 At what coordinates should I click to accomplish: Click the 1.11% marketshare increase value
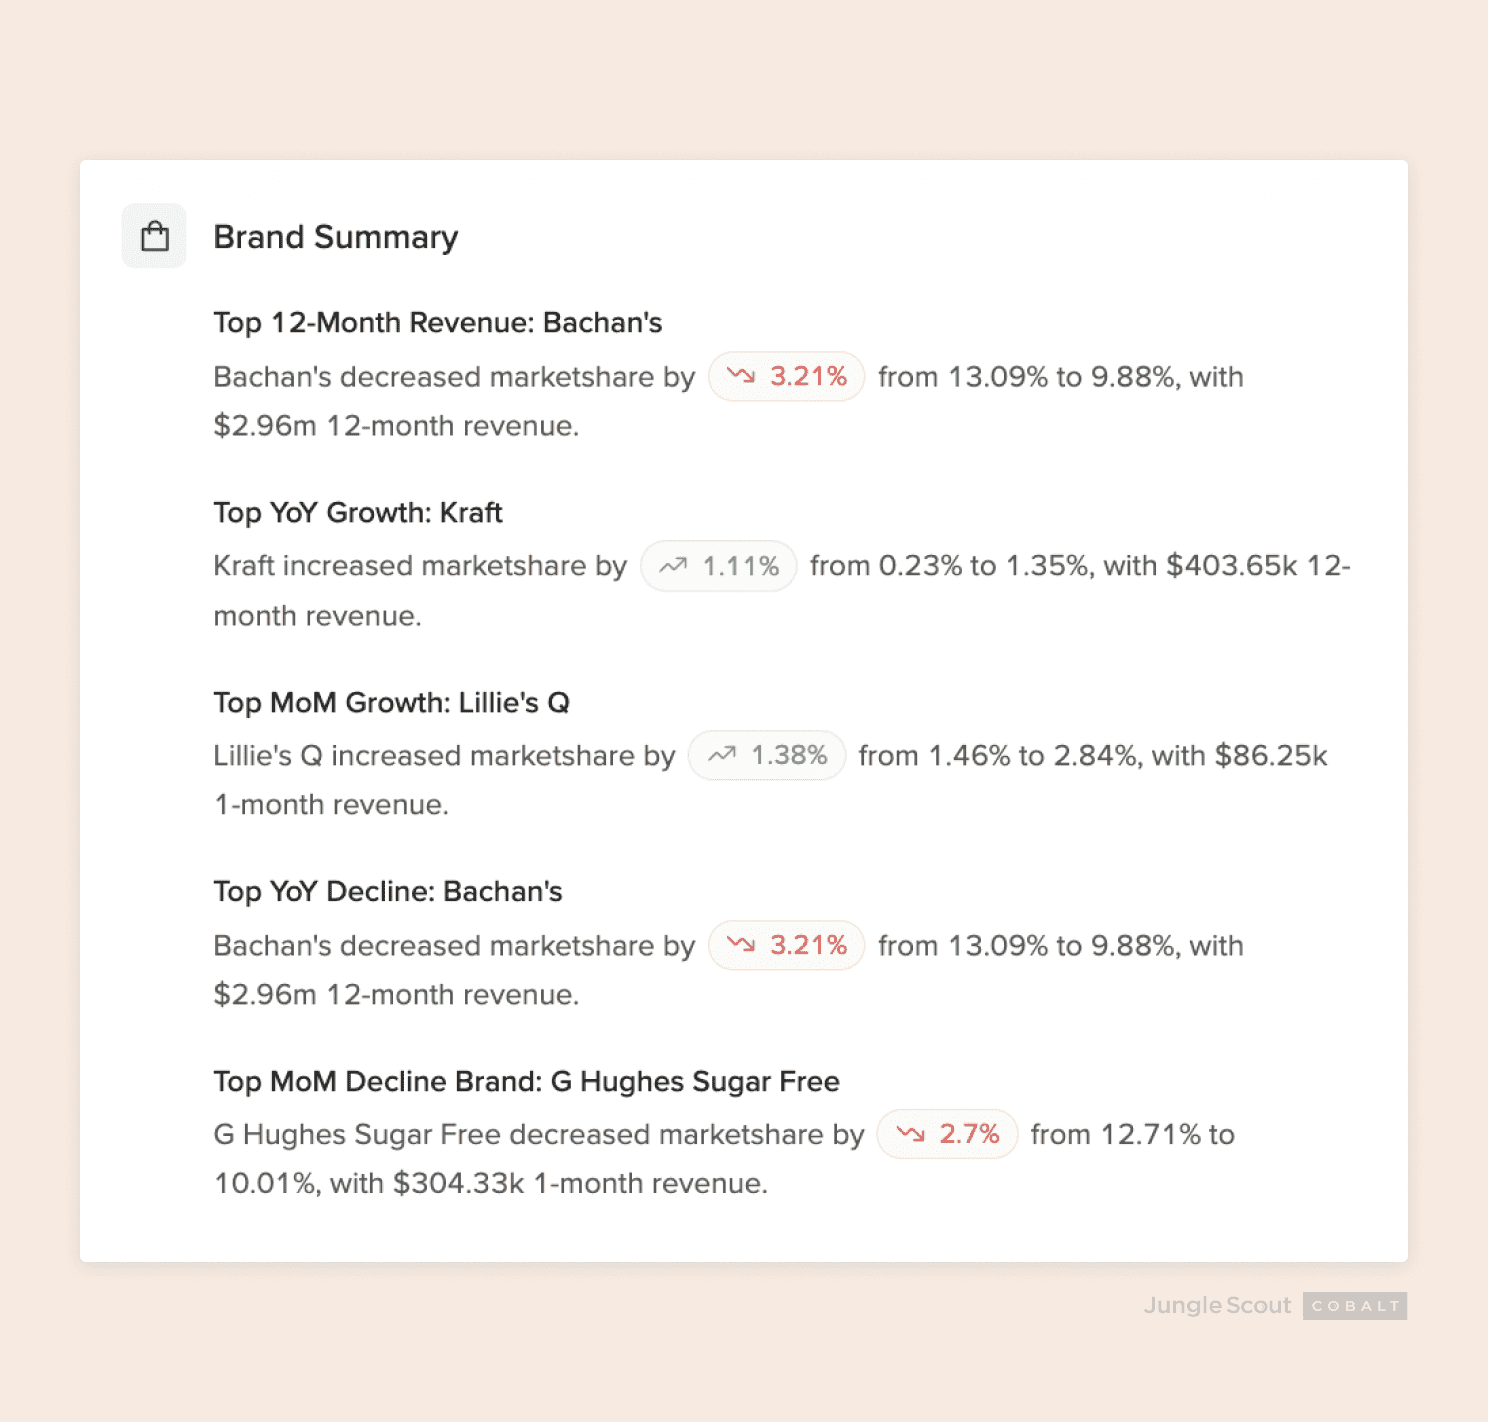point(741,566)
